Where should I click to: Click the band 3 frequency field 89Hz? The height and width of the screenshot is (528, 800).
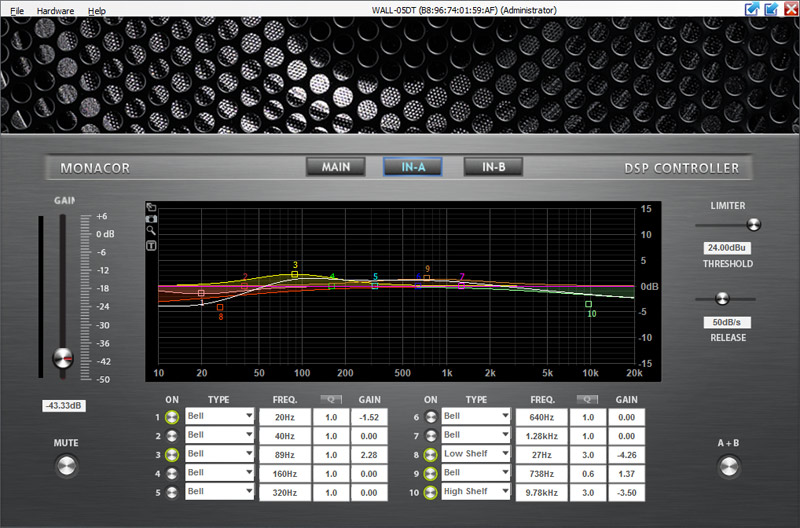pos(285,454)
